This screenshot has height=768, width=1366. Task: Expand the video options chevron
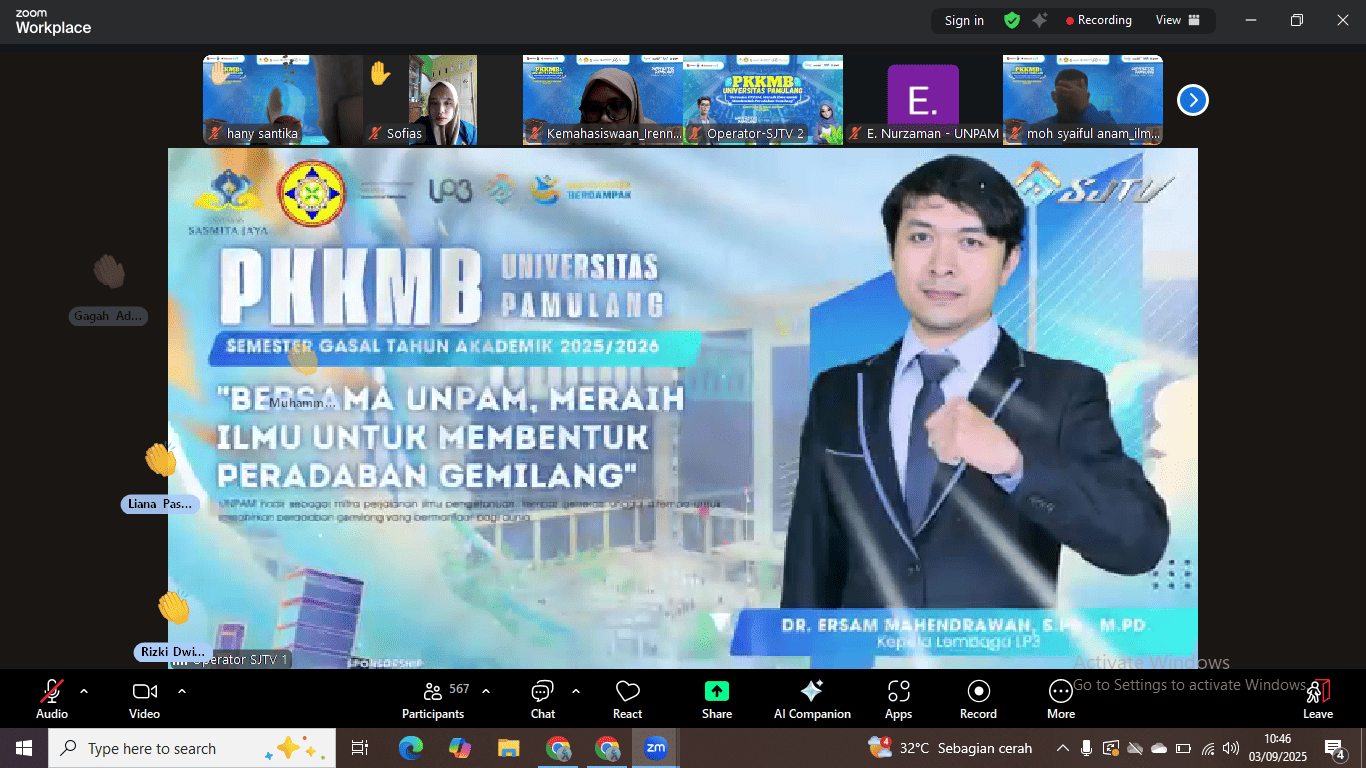pyautogui.click(x=181, y=691)
